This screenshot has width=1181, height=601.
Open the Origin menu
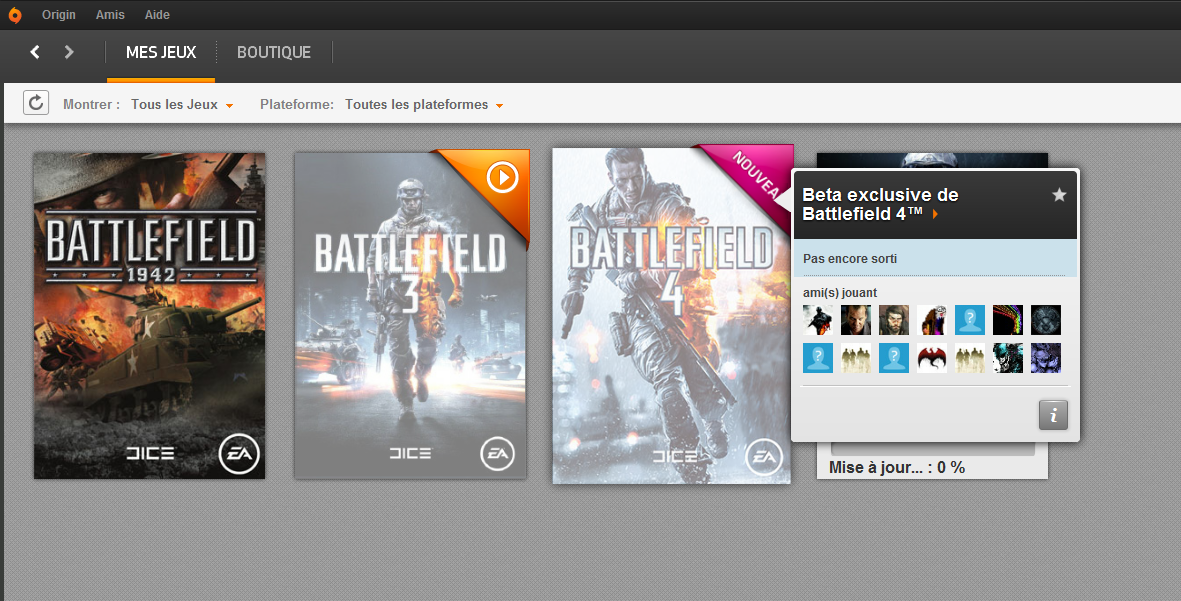(59, 15)
